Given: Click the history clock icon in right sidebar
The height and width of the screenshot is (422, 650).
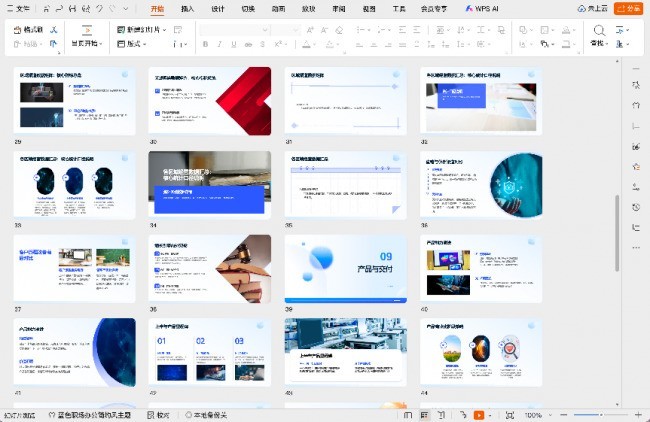Looking at the screenshot, I should pos(636,207).
